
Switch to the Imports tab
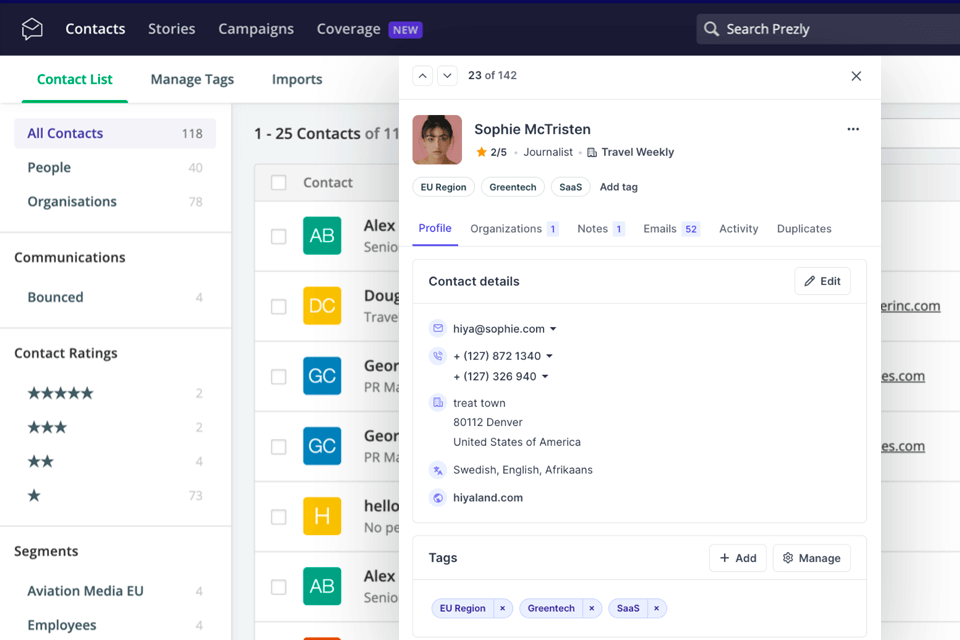(x=297, y=80)
